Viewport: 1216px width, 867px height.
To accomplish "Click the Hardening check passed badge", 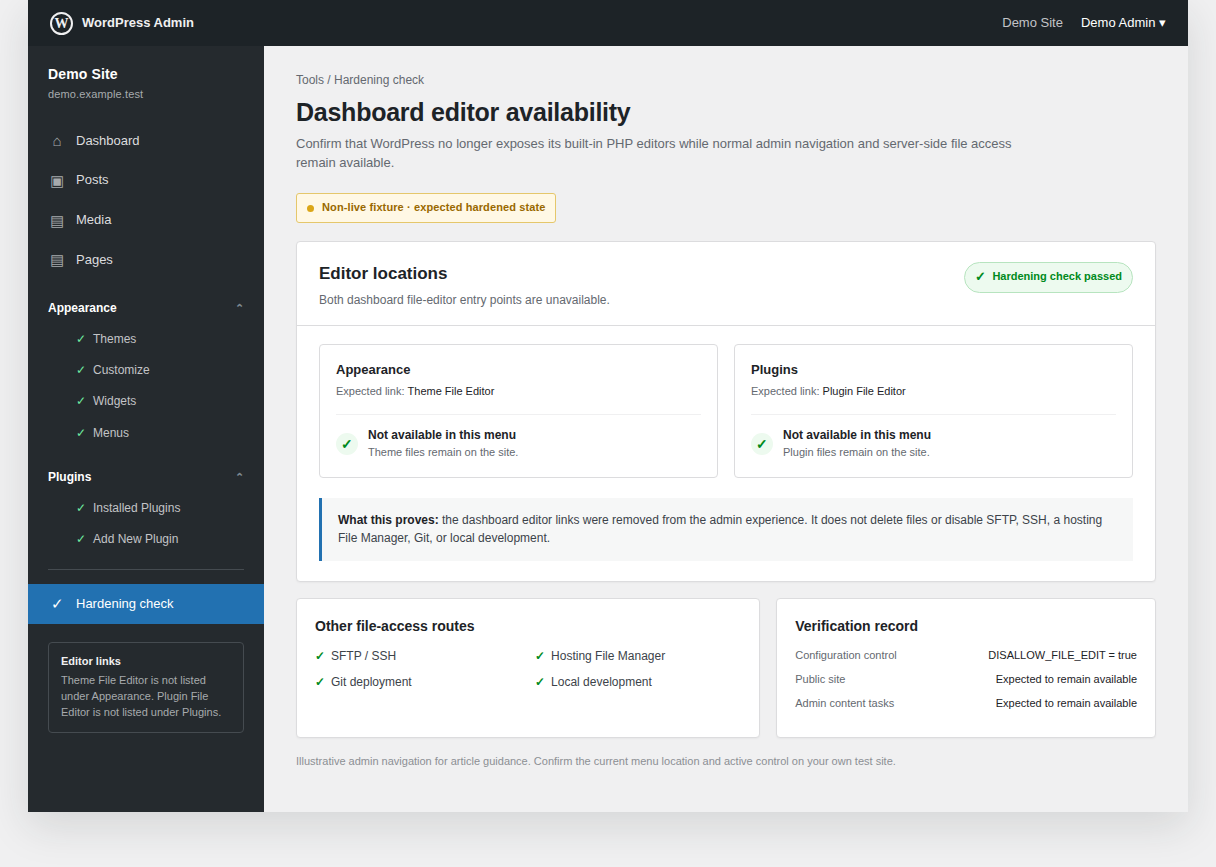I will click(1048, 277).
